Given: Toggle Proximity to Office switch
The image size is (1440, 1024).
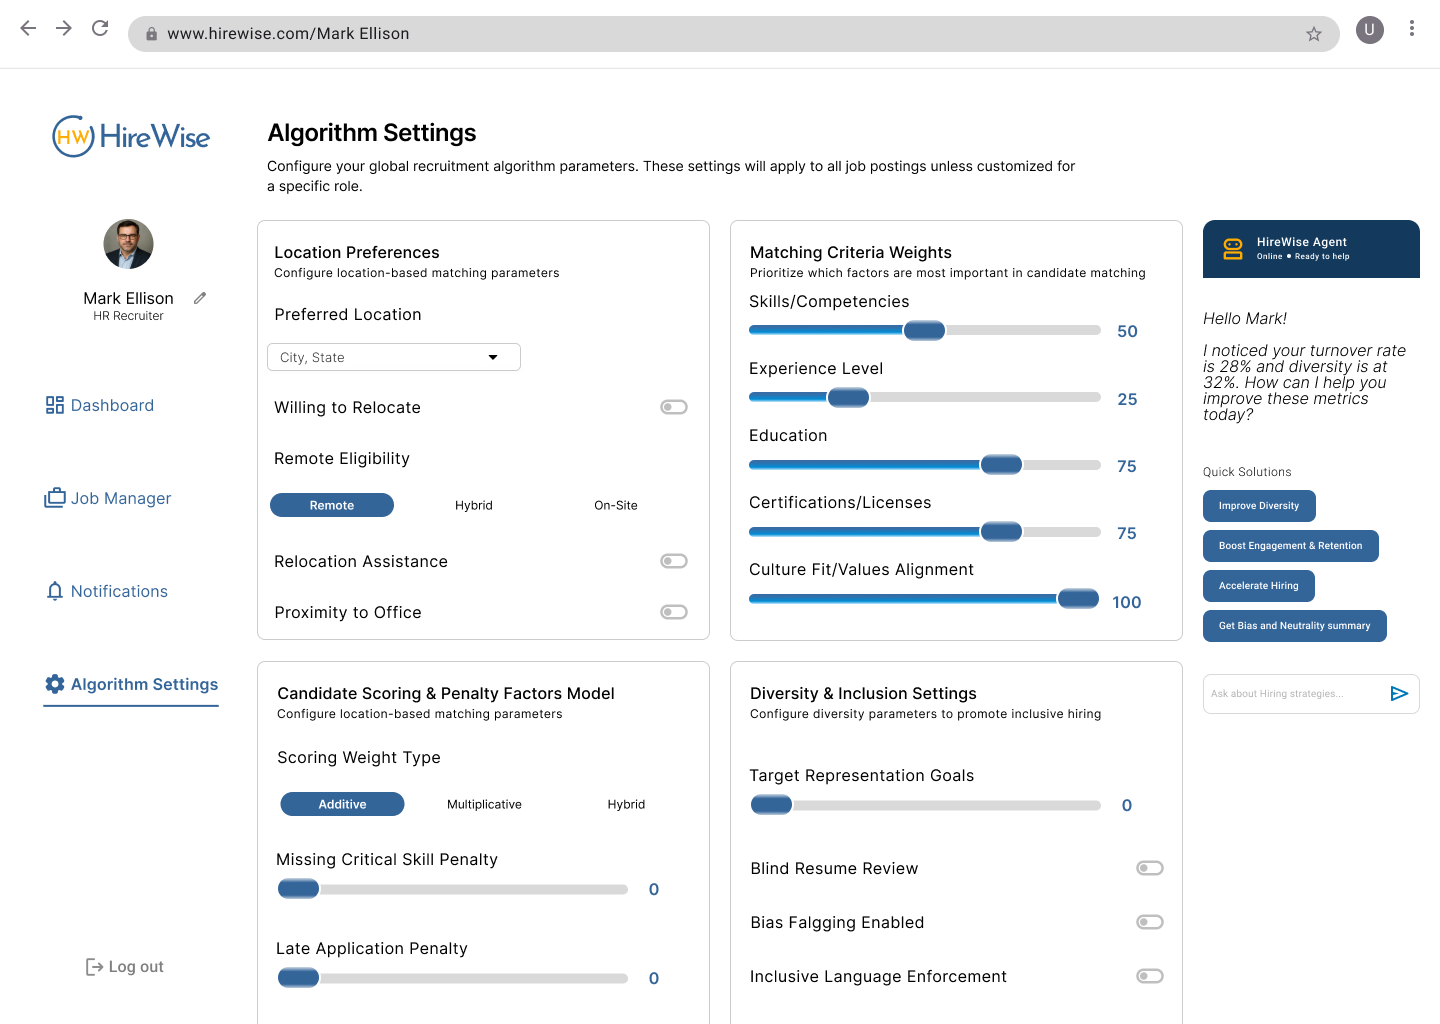Looking at the screenshot, I should 673,612.
